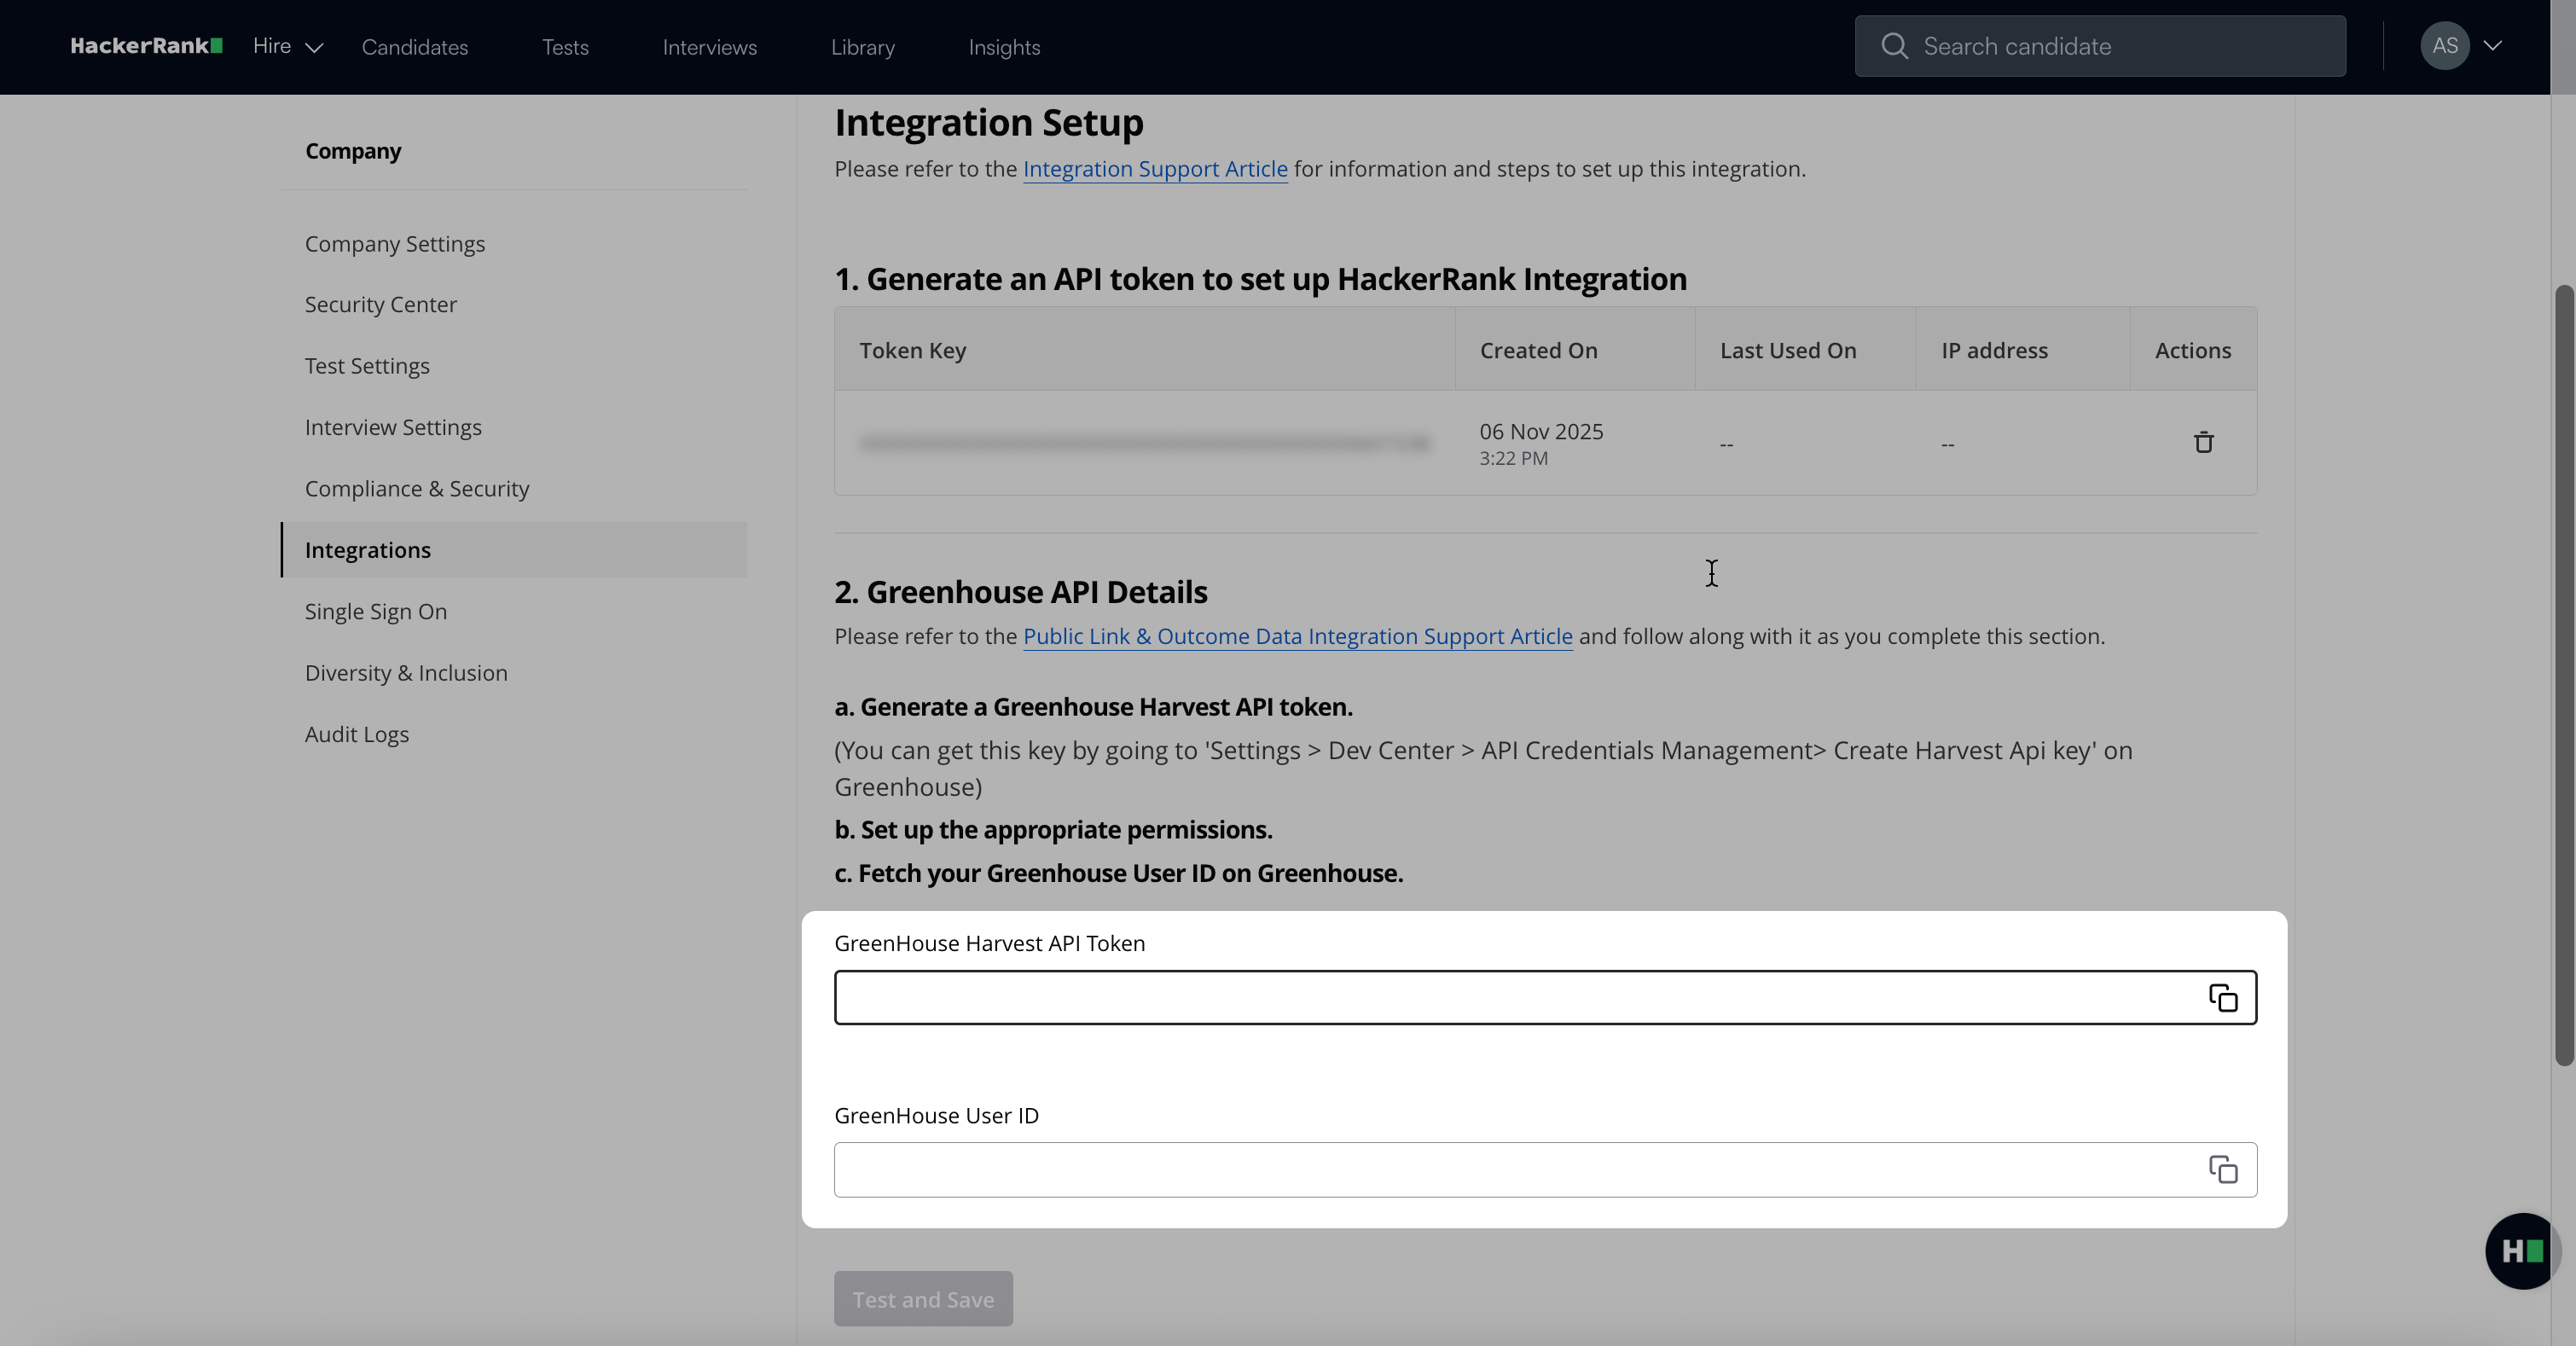Click the Test and Save button

[x=922, y=1299]
